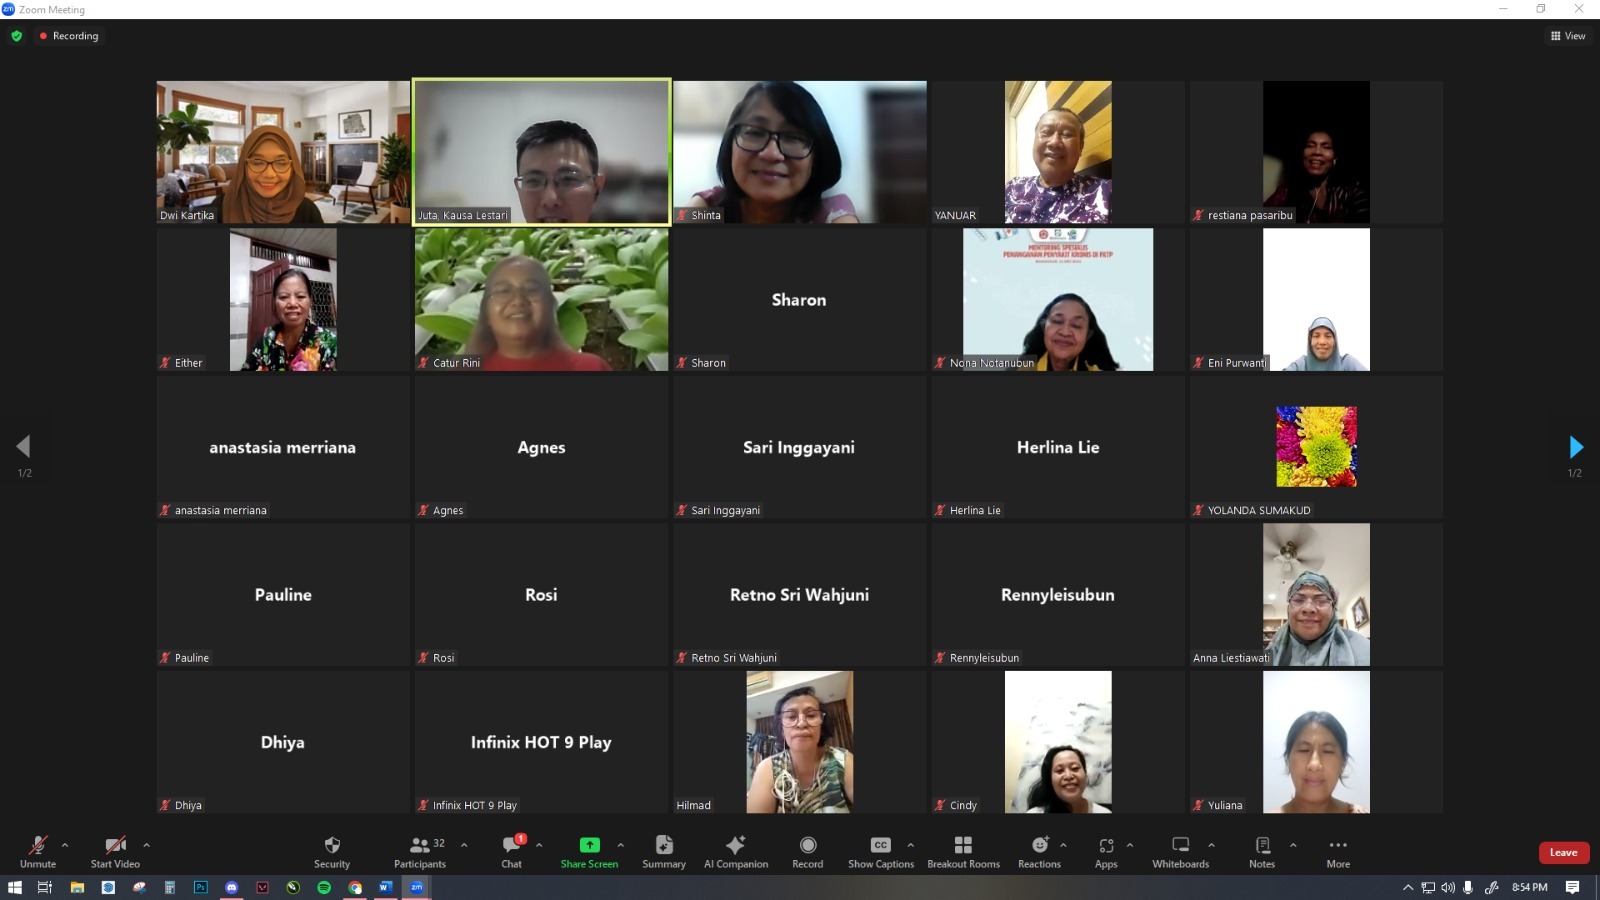Select Dwi Kartika's video tile
This screenshot has width=1600, height=900.
coord(283,152)
